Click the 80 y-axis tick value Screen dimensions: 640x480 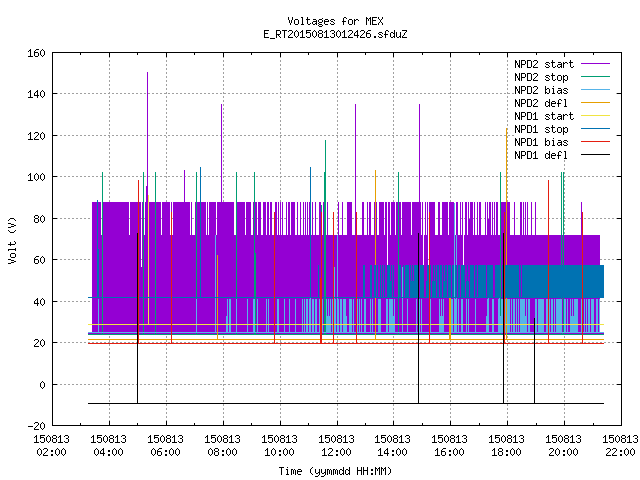tap(39, 219)
